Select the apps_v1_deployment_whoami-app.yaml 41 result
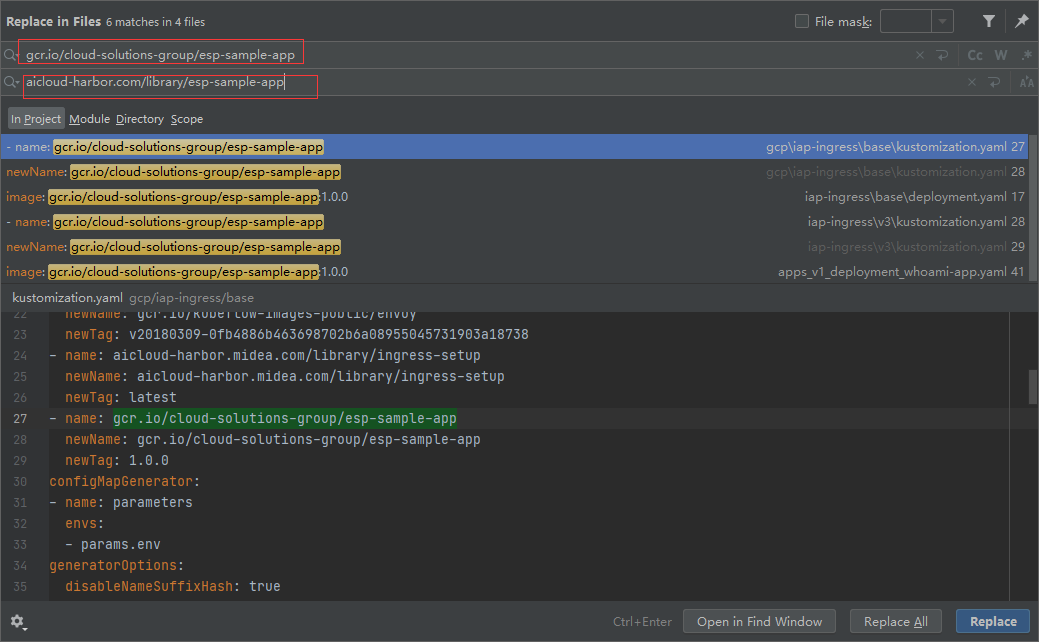 pyautogui.click(x=514, y=272)
